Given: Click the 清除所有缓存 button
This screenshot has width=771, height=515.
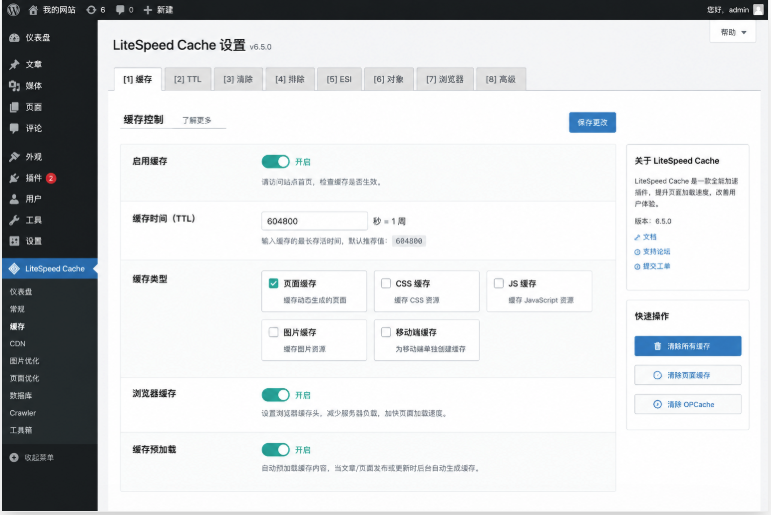Looking at the screenshot, I should click(688, 346).
